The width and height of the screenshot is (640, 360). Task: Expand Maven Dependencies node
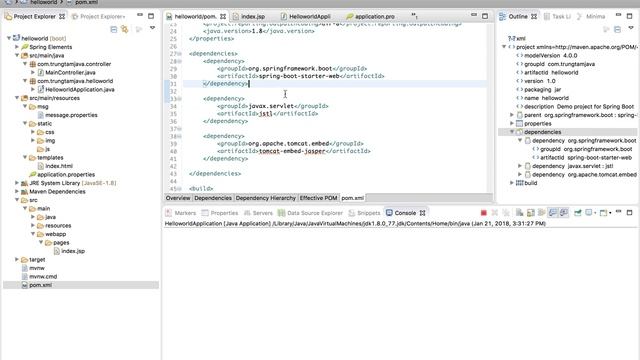pyautogui.click(x=17, y=191)
